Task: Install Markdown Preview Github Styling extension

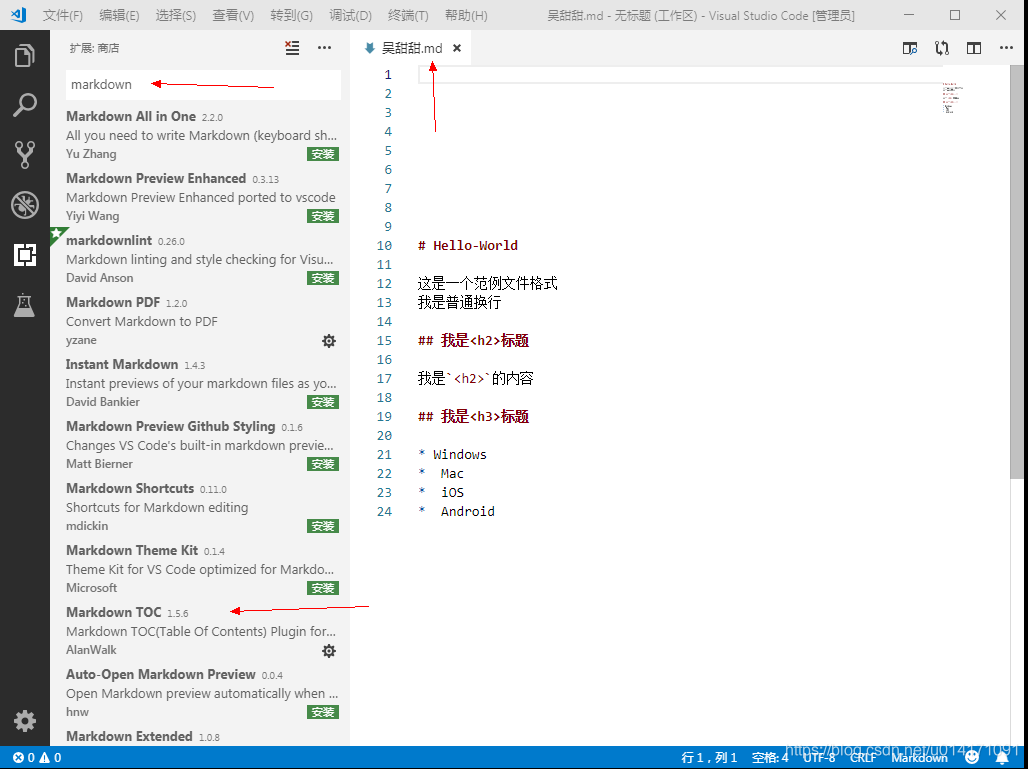Action: pyautogui.click(x=323, y=464)
